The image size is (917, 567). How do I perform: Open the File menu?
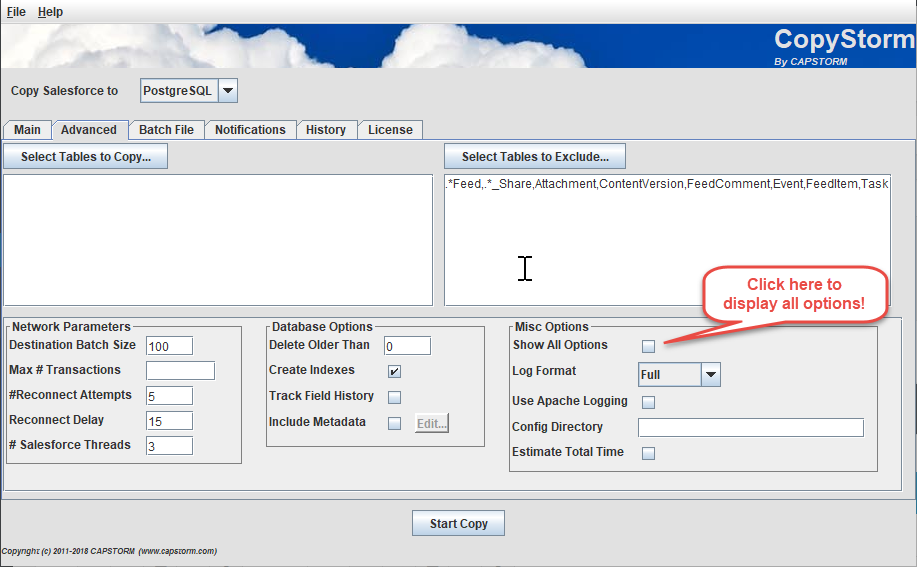[16, 12]
